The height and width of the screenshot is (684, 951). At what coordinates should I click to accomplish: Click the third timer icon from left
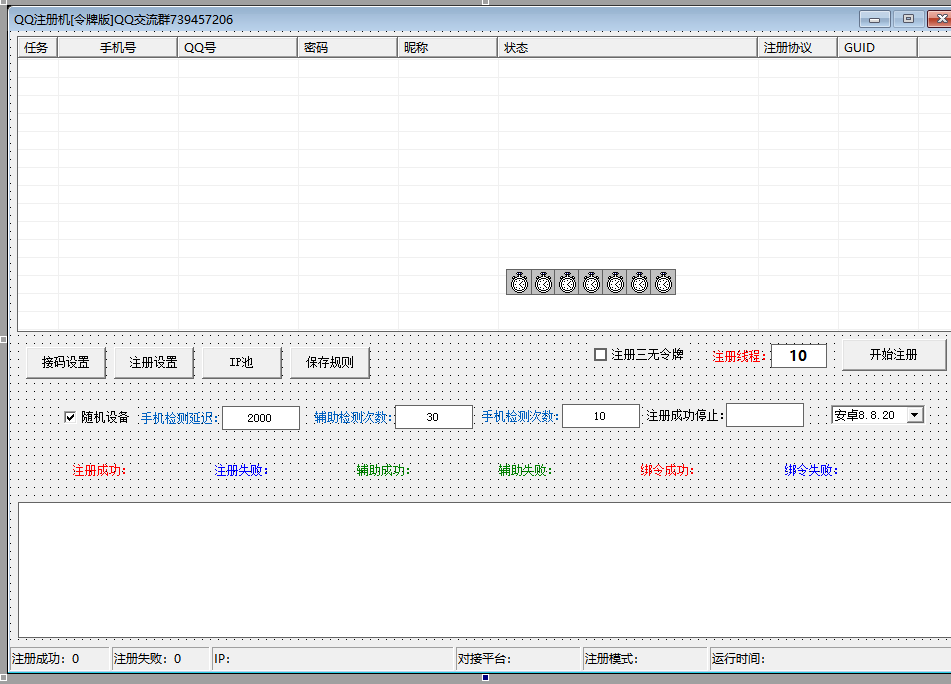pos(567,283)
